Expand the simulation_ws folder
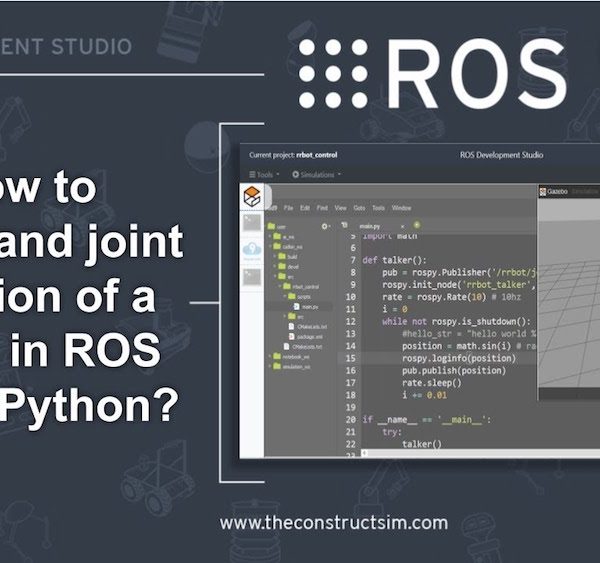Image resolution: width=600 pixels, height=563 pixels. (x=270, y=366)
